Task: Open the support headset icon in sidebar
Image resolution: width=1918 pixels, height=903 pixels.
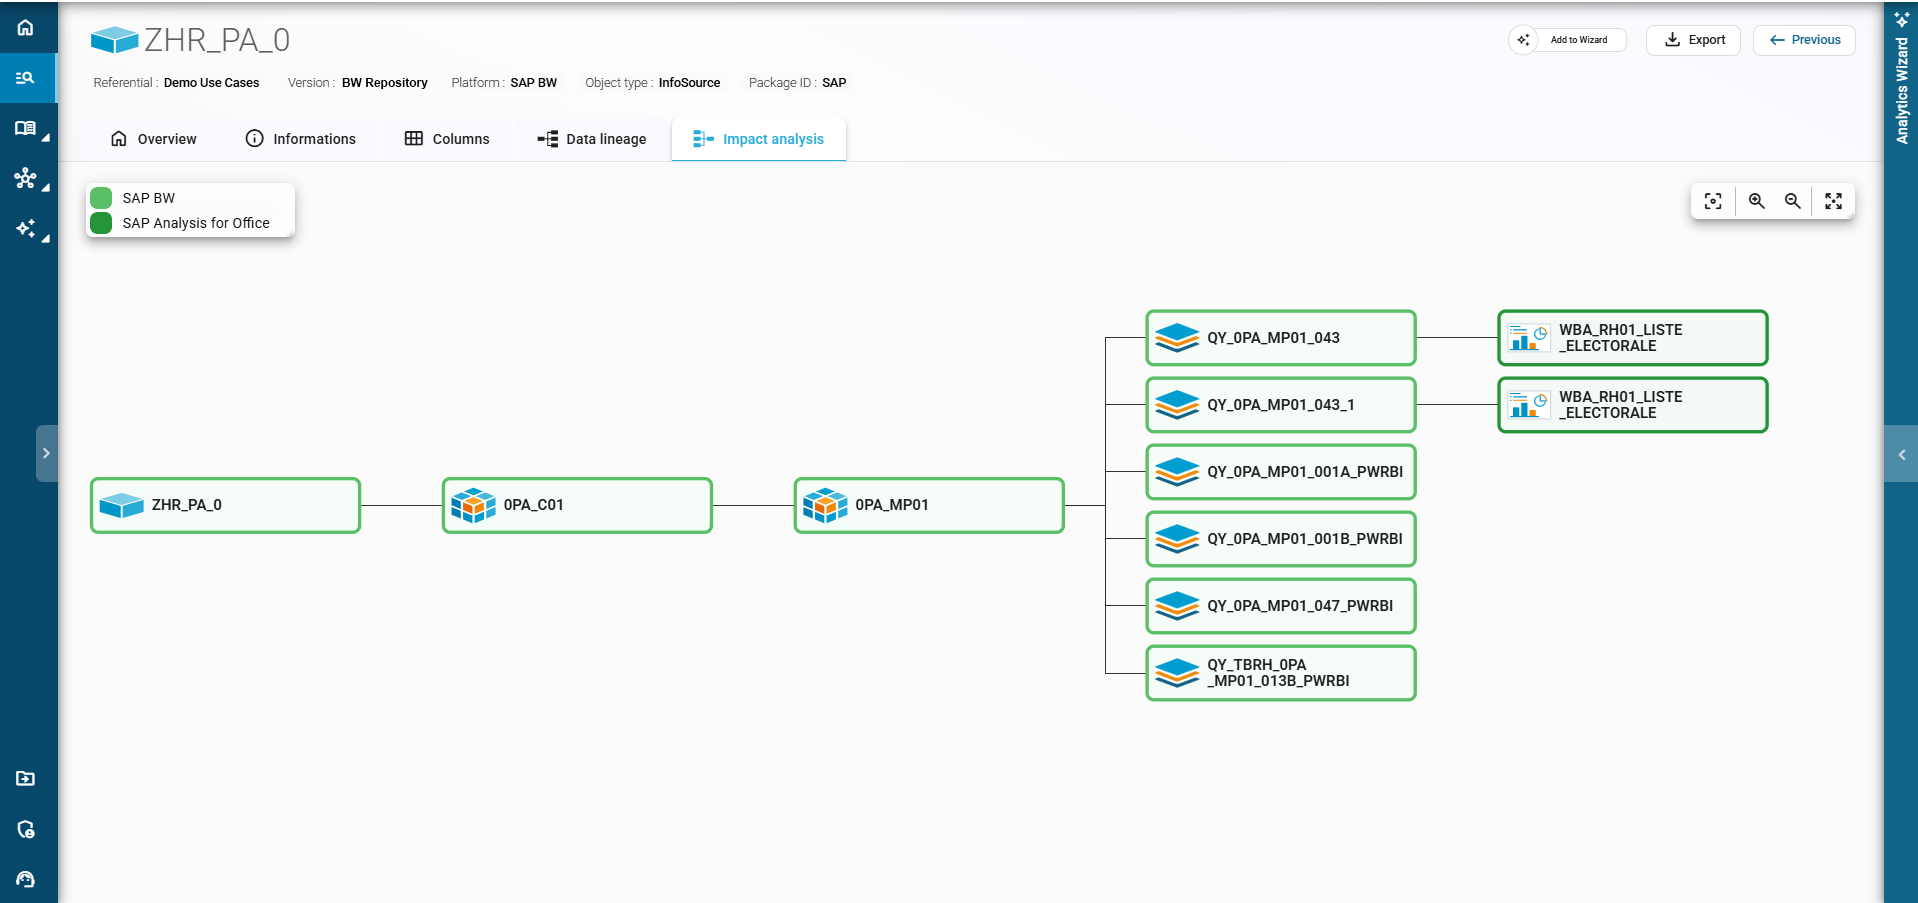Action: 26,879
